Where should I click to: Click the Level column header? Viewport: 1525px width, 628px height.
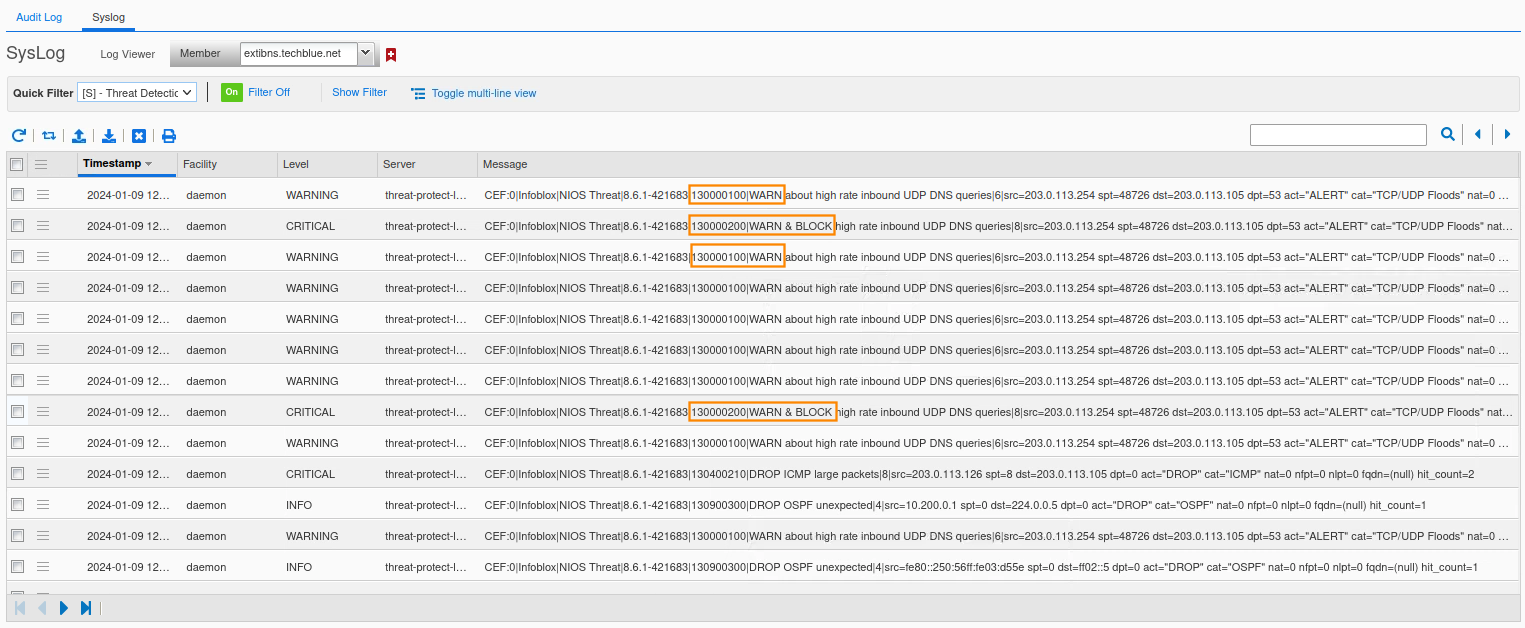click(296, 164)
